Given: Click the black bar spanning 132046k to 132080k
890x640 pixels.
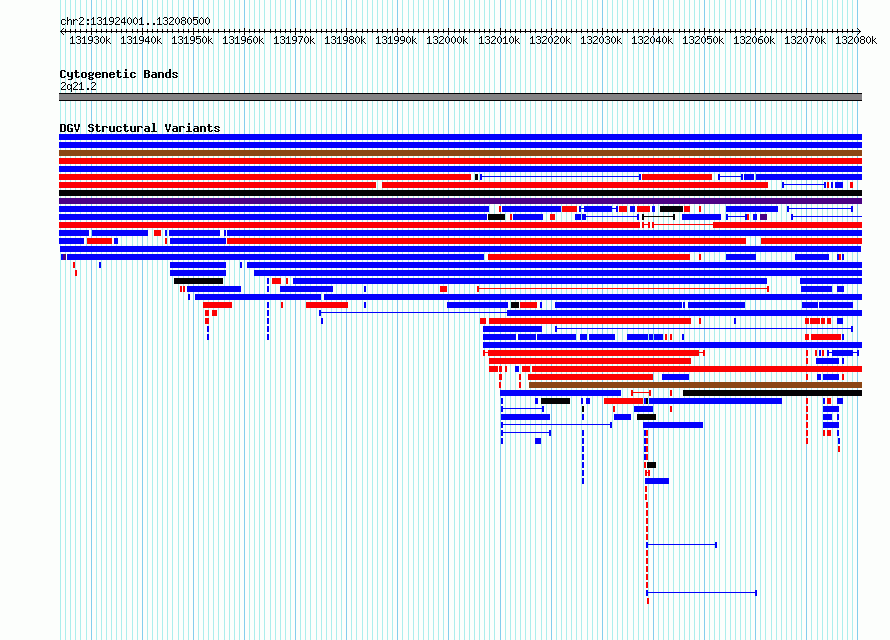Looking at the screenshot, I should [x=773, y=393].
